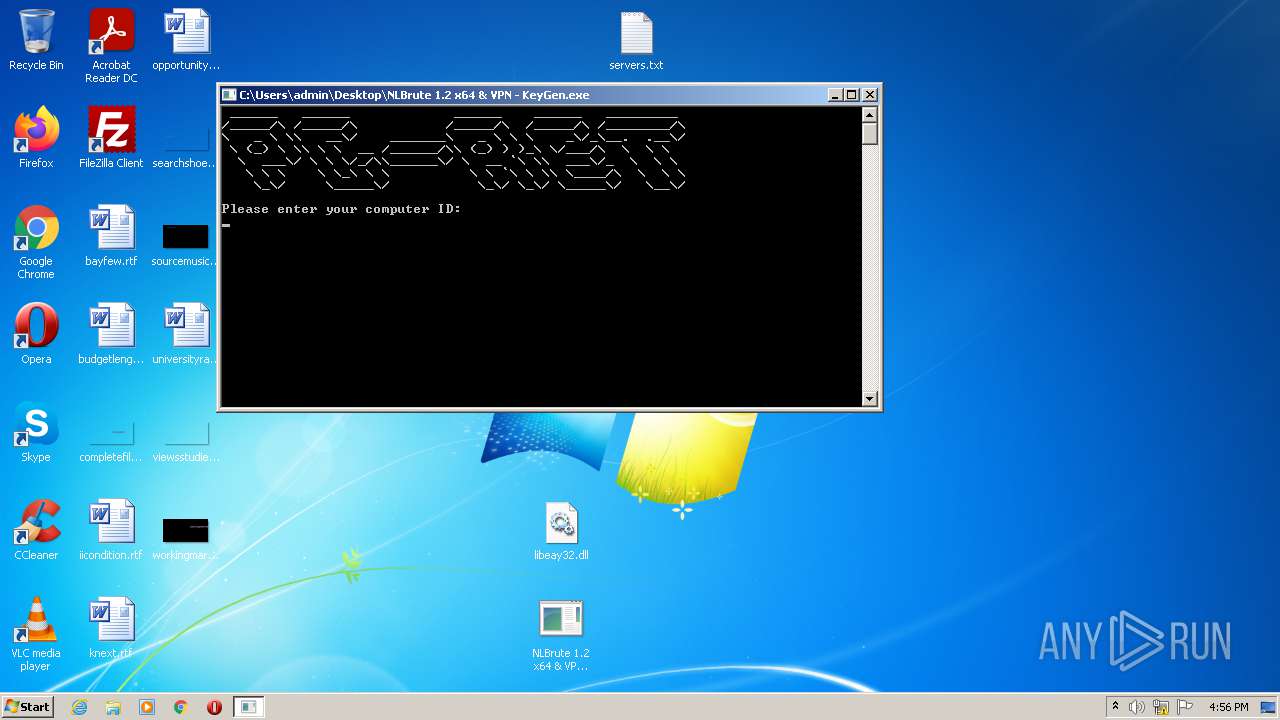Open the servers.txt file on desktop
Image resolution: width=1280 pixels, height=720 pixels.
636,40
